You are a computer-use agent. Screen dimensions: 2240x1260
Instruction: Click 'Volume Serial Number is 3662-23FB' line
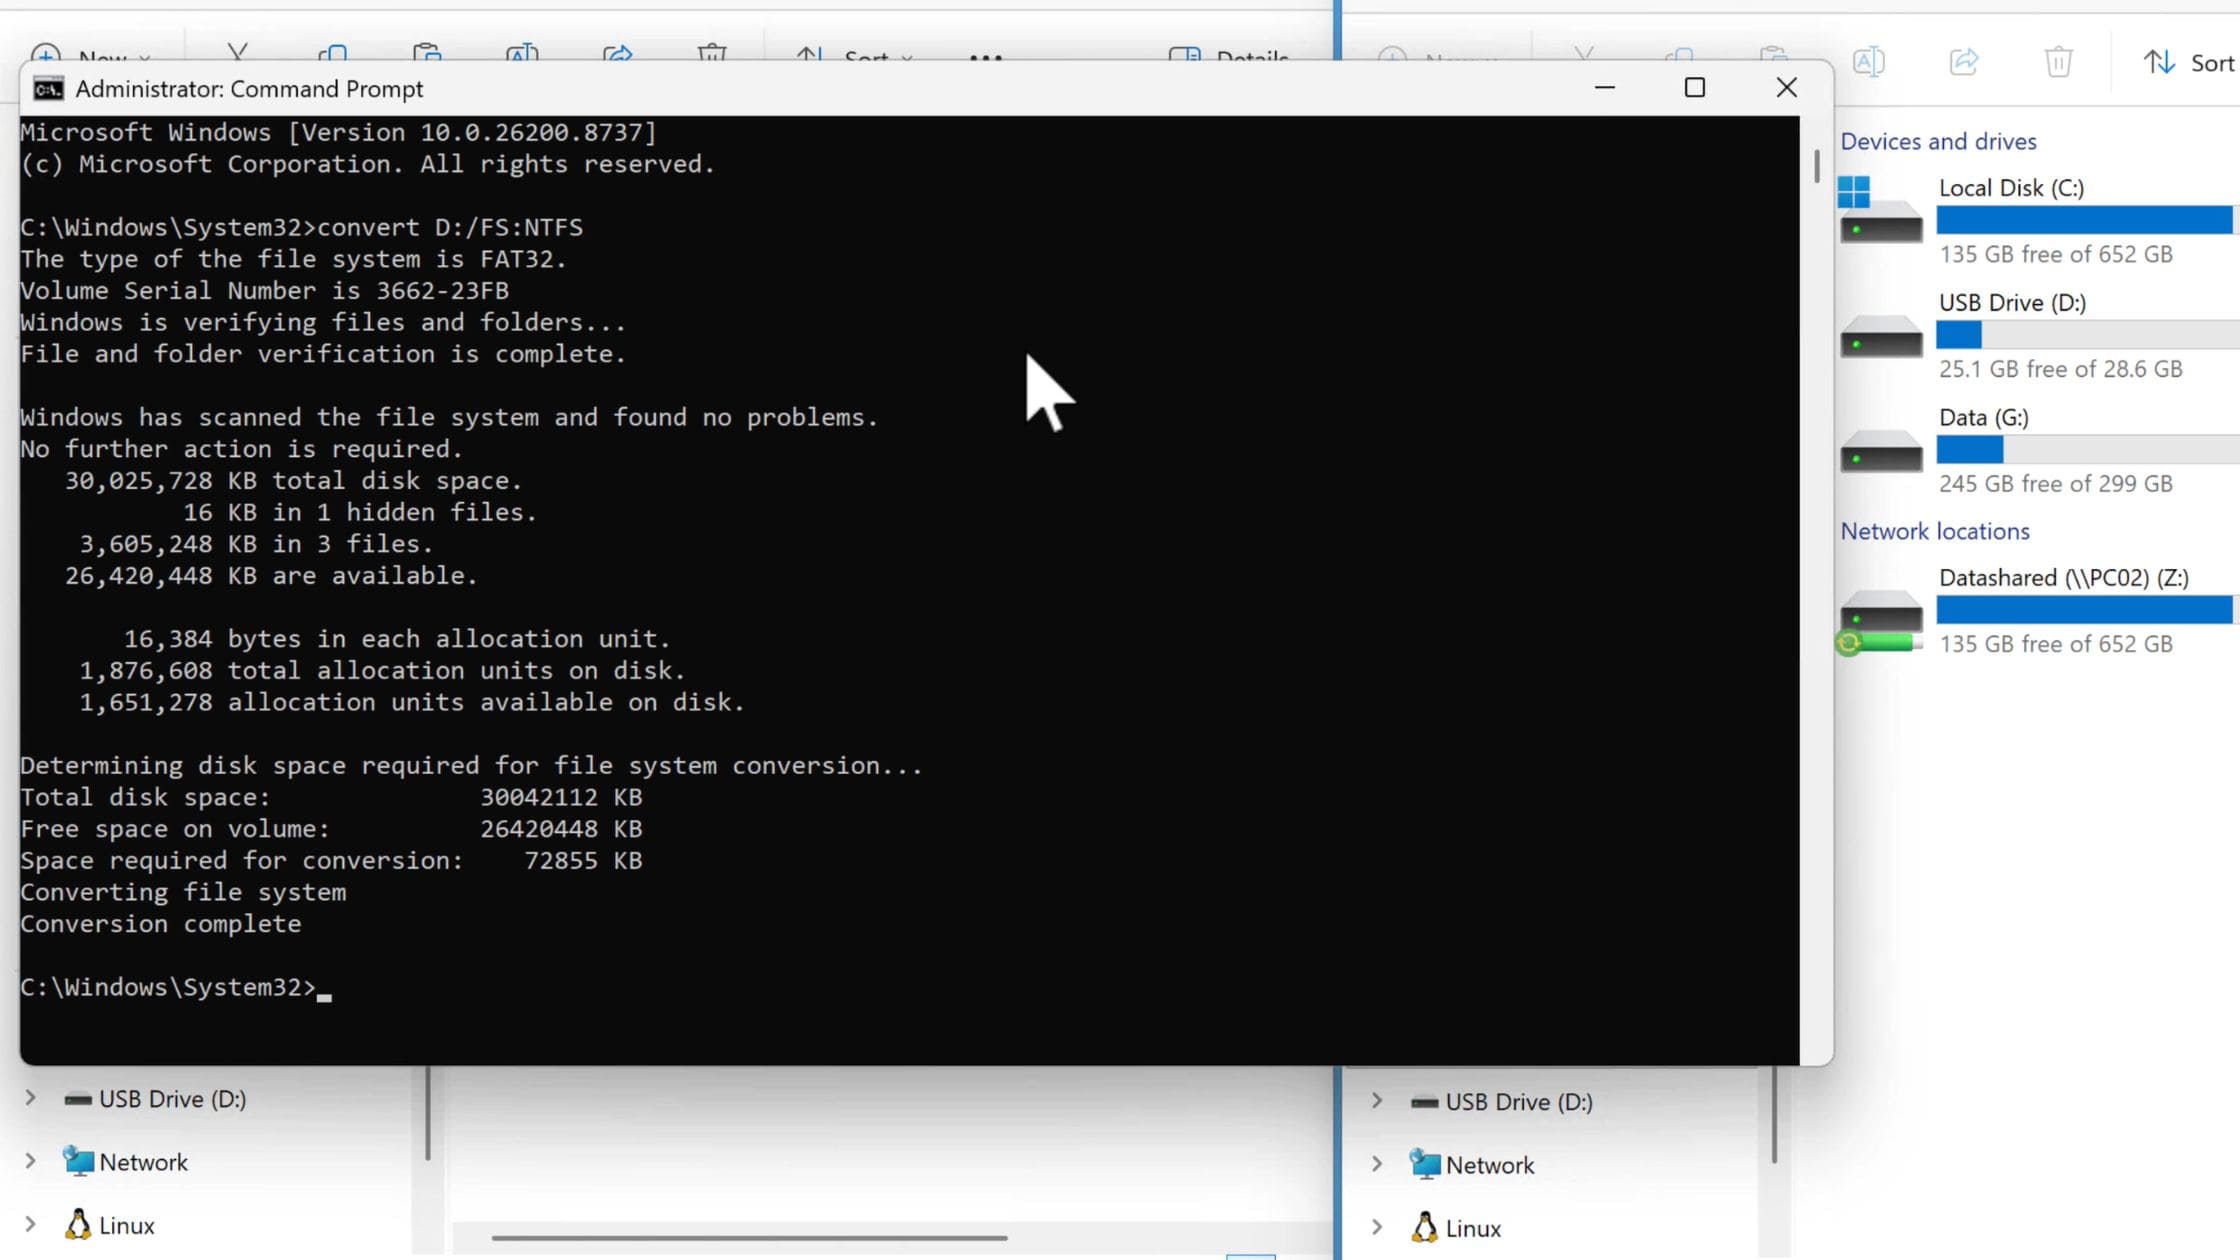pos(264,291)
